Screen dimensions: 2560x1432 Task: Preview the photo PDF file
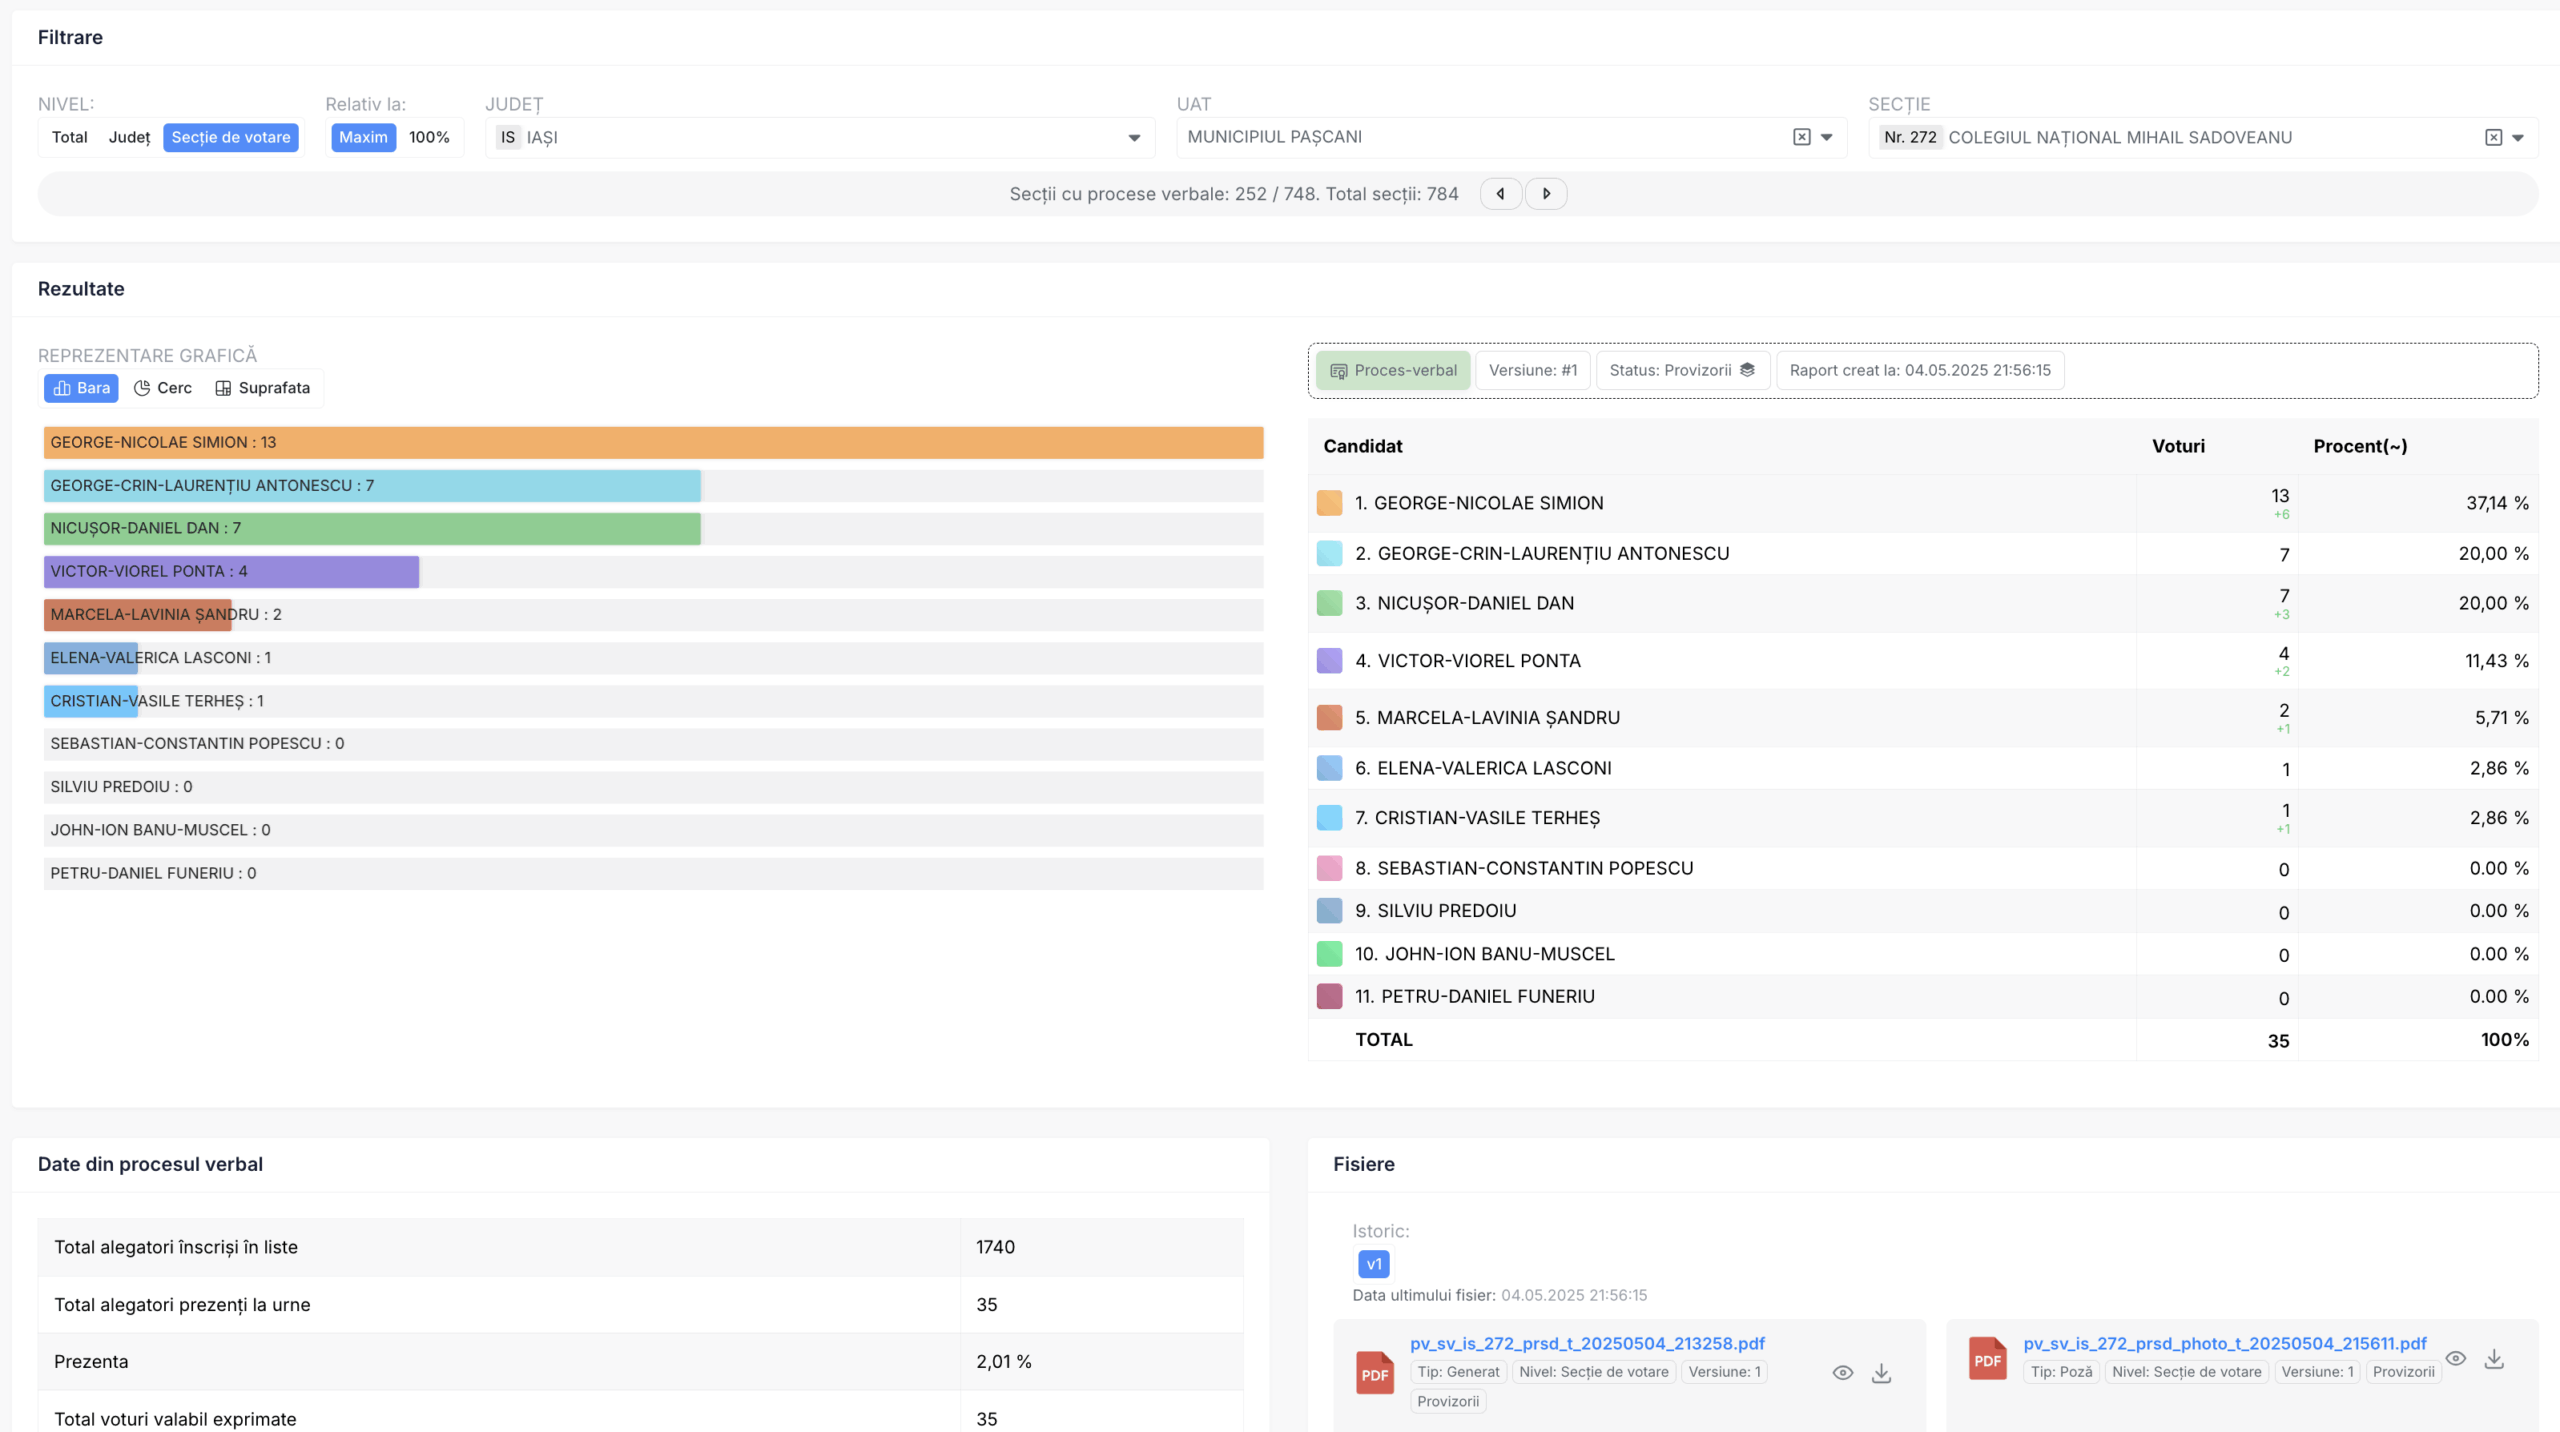tap(2455, 1358)
